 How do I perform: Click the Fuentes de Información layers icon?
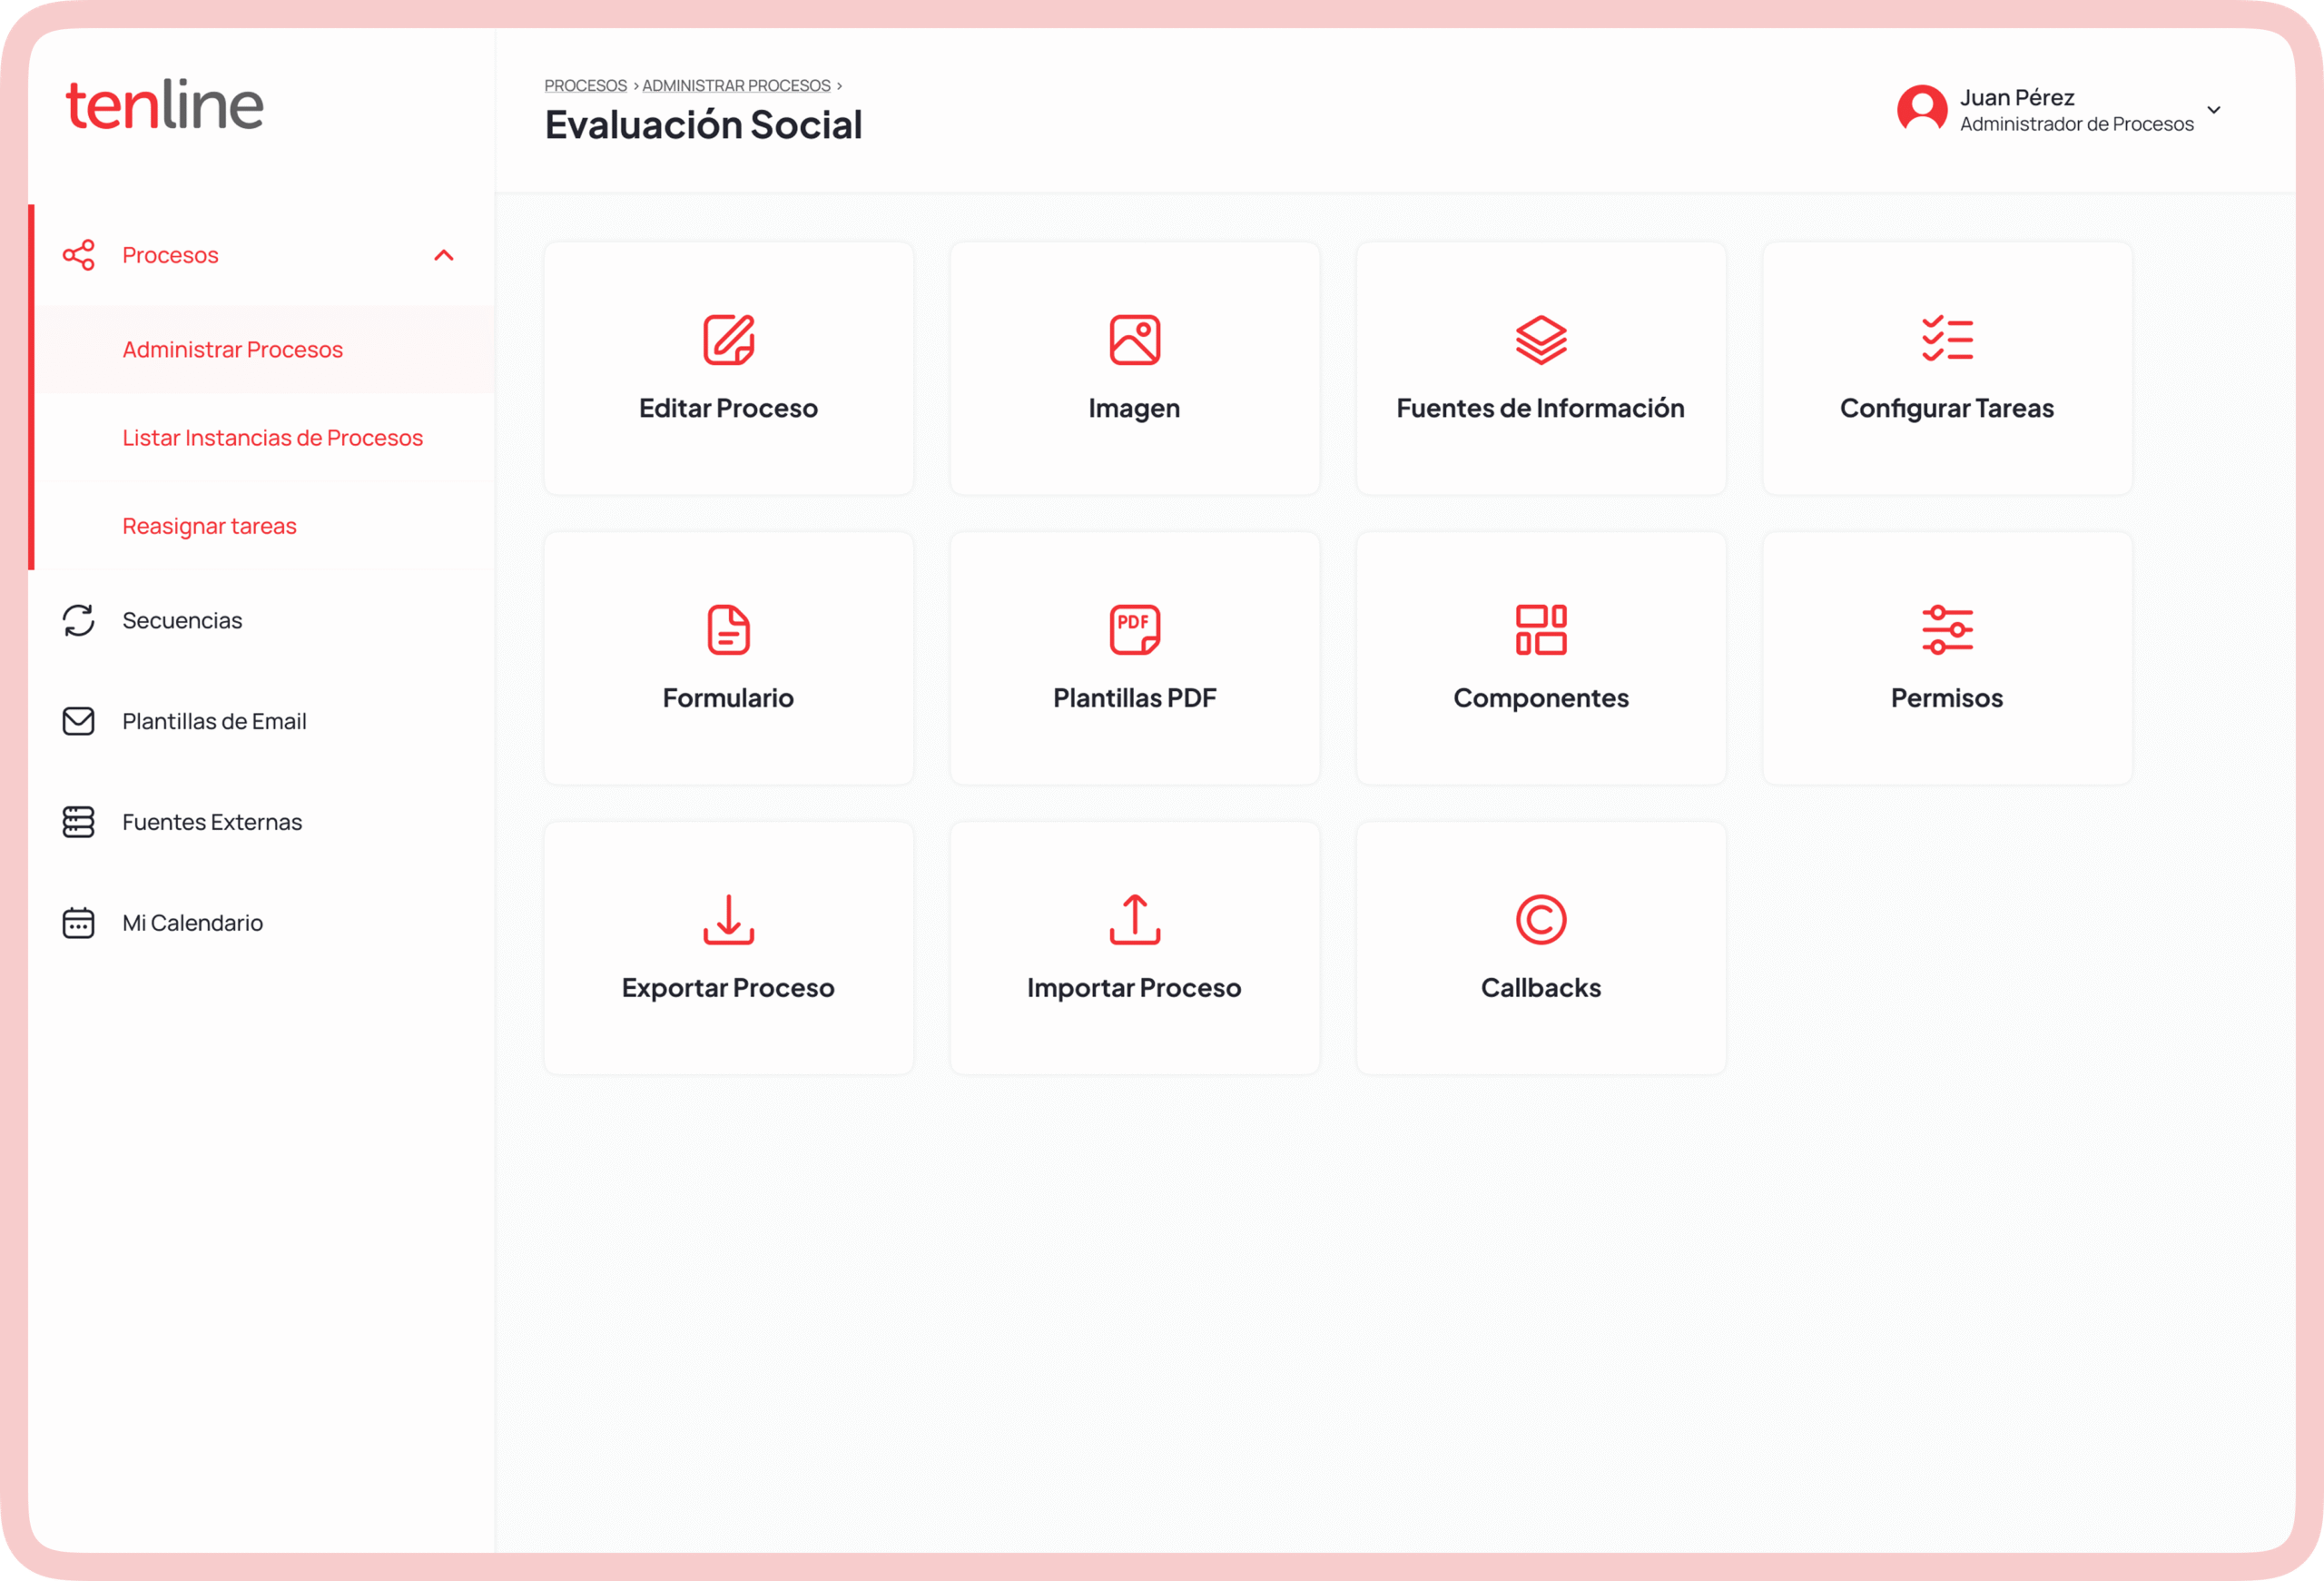coord(1540,340)
